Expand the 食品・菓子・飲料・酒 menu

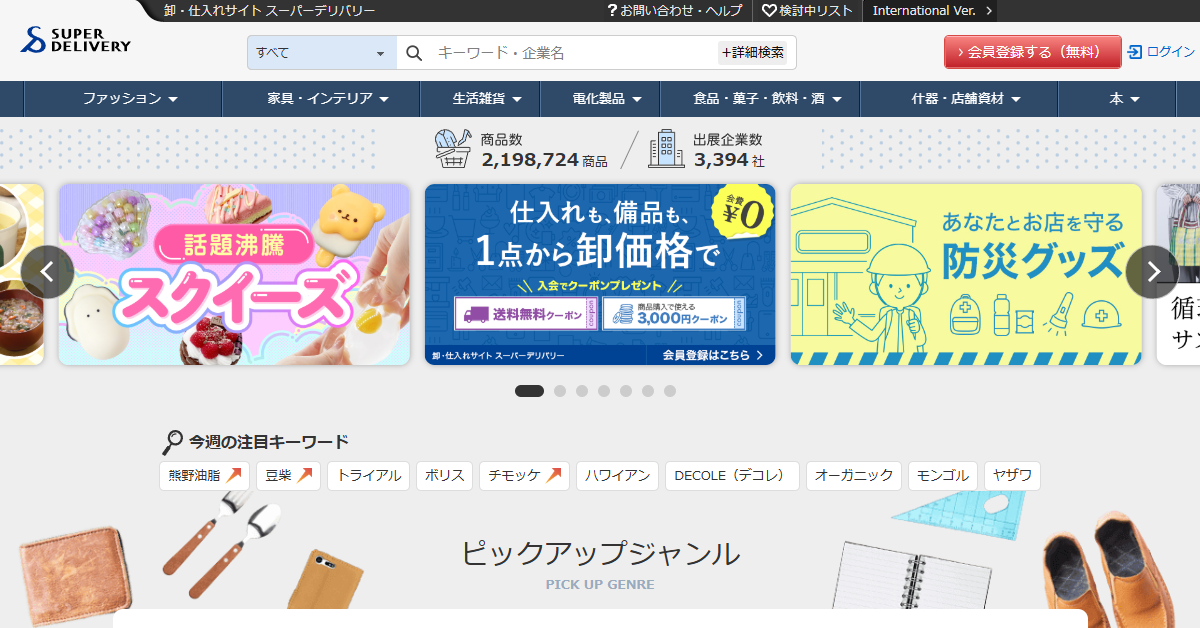[767, 99]
